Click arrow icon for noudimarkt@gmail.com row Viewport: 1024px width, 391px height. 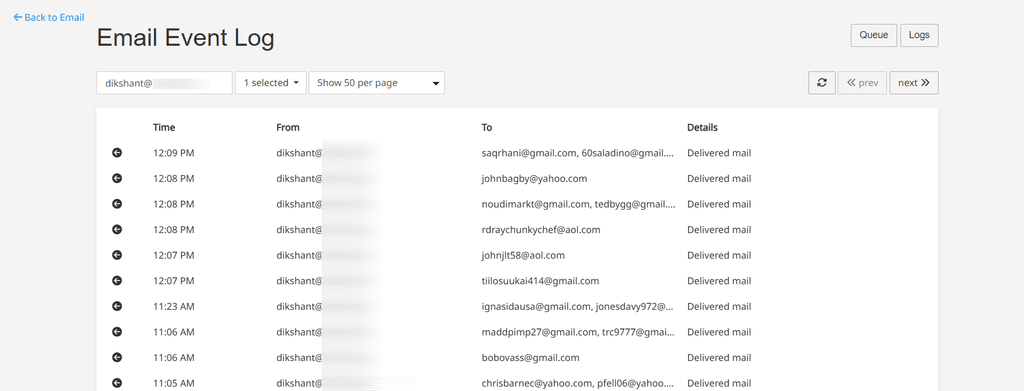point(117,204)
